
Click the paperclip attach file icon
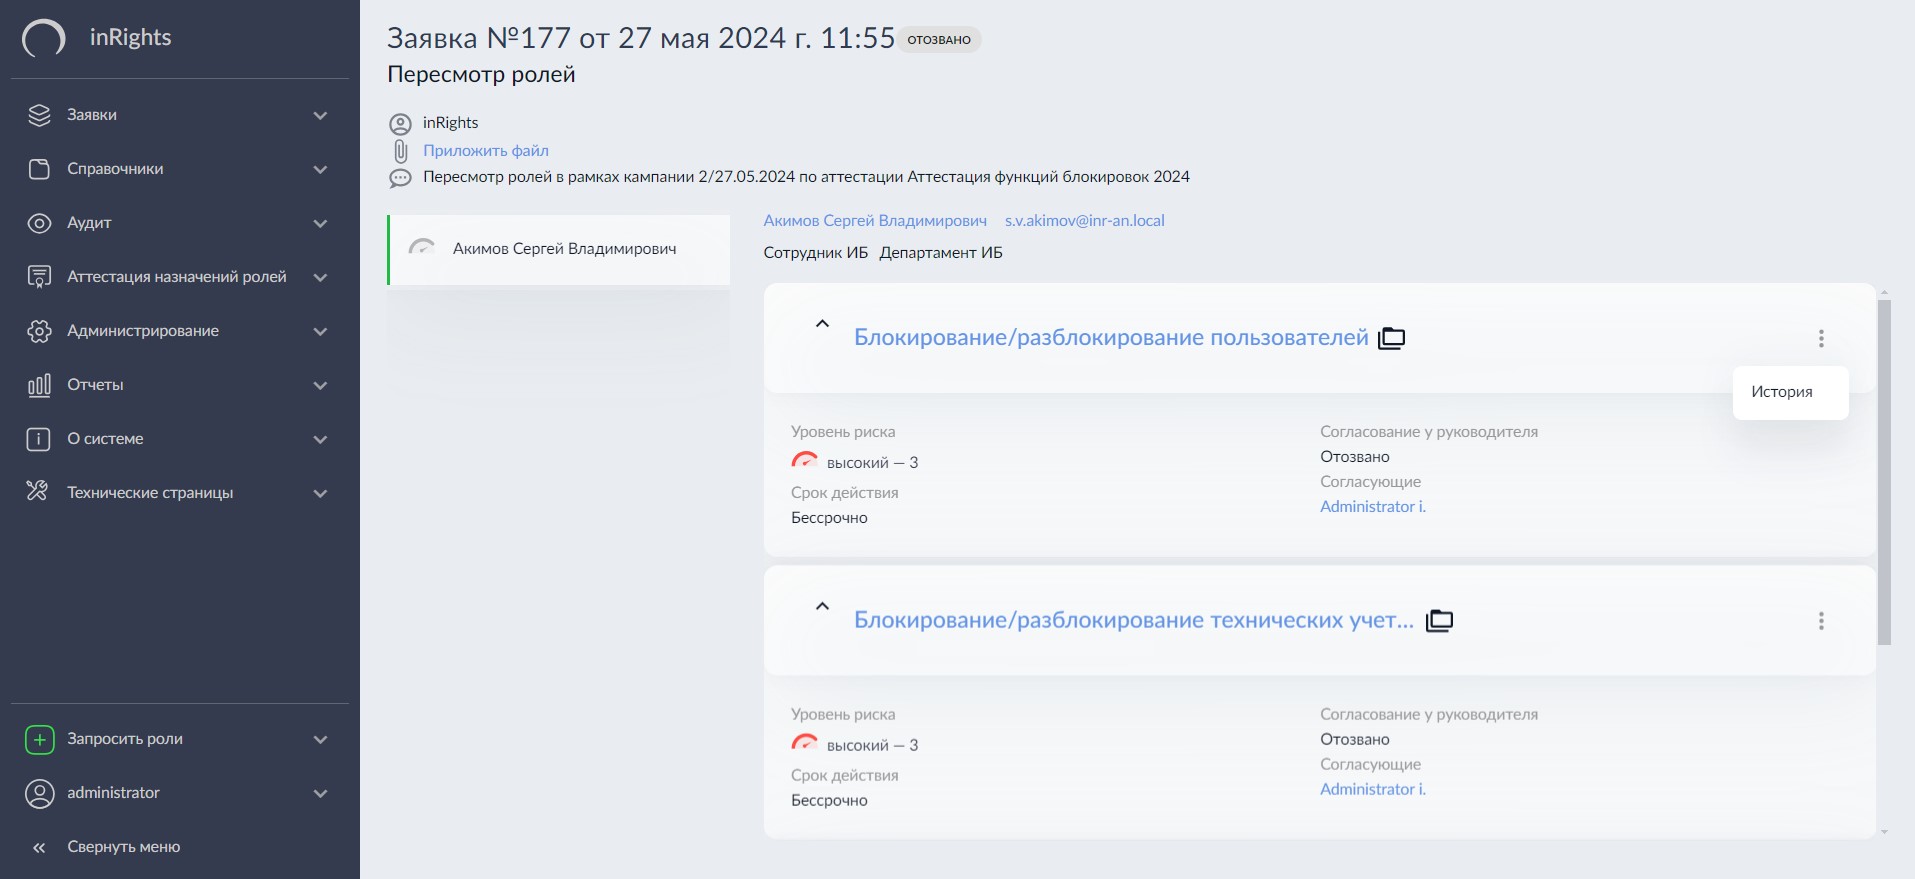[400, 151]
